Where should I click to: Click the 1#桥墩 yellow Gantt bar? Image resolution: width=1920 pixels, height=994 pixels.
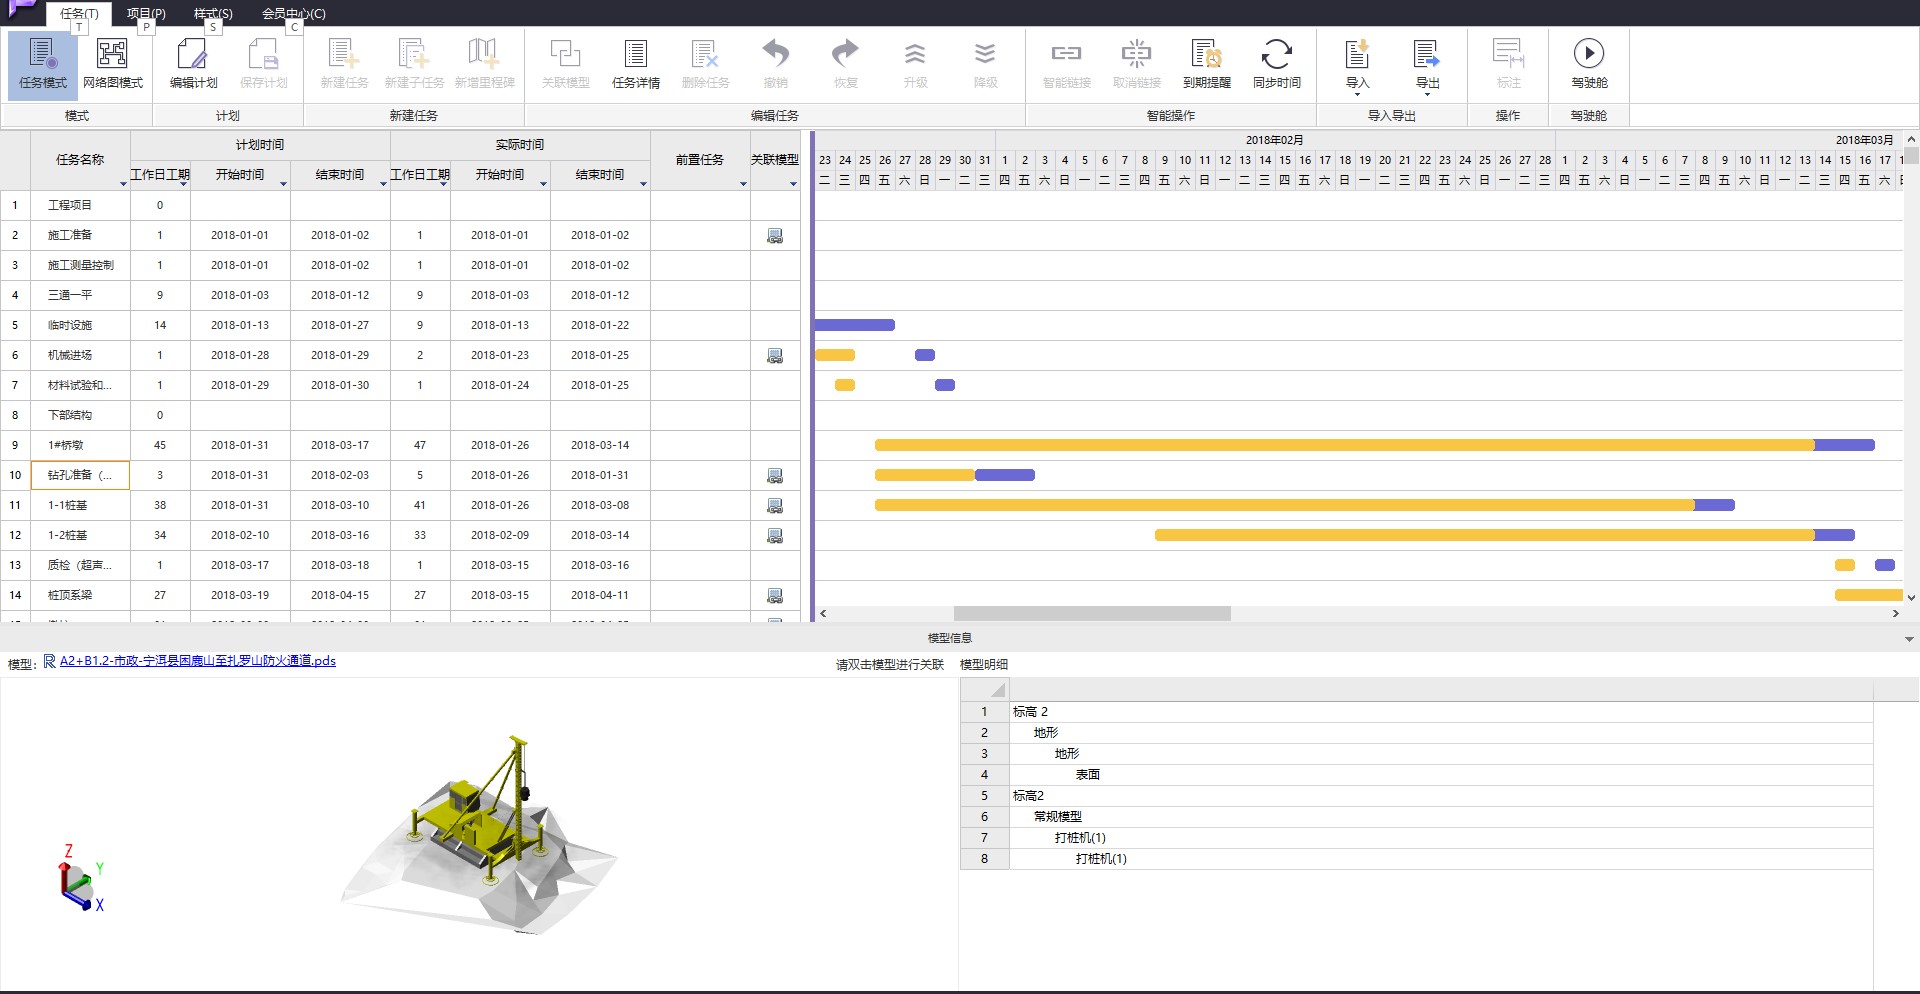tap(1344, 445)
